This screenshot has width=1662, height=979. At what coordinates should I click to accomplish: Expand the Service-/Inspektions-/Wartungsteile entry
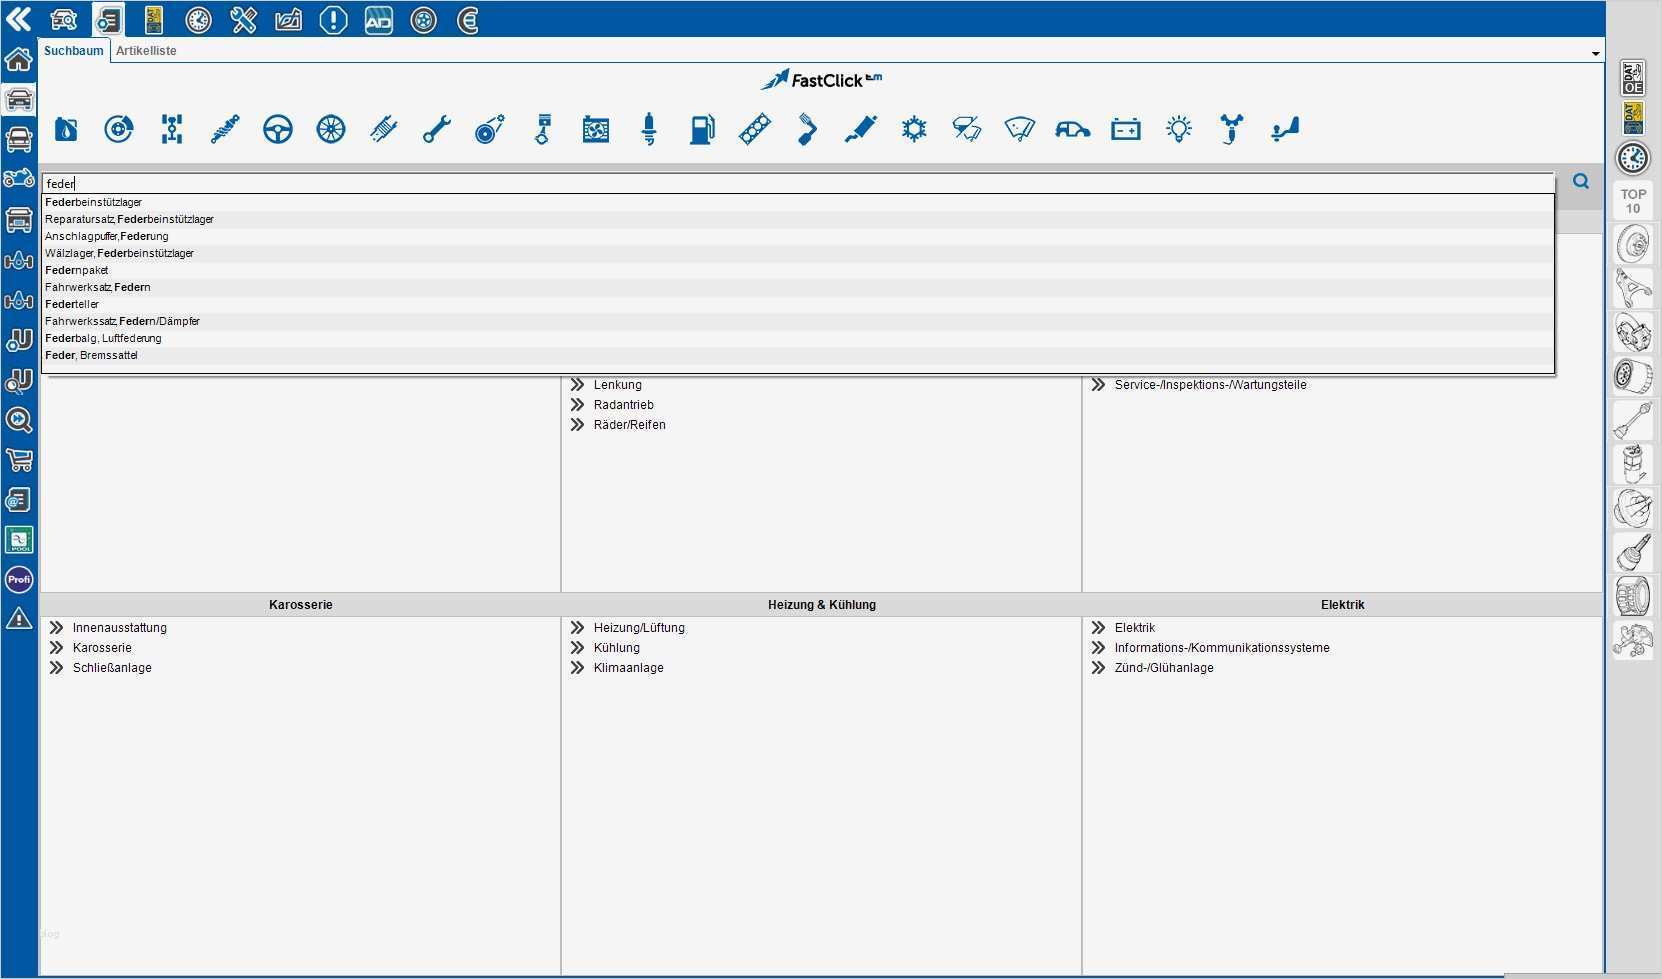1098,385
